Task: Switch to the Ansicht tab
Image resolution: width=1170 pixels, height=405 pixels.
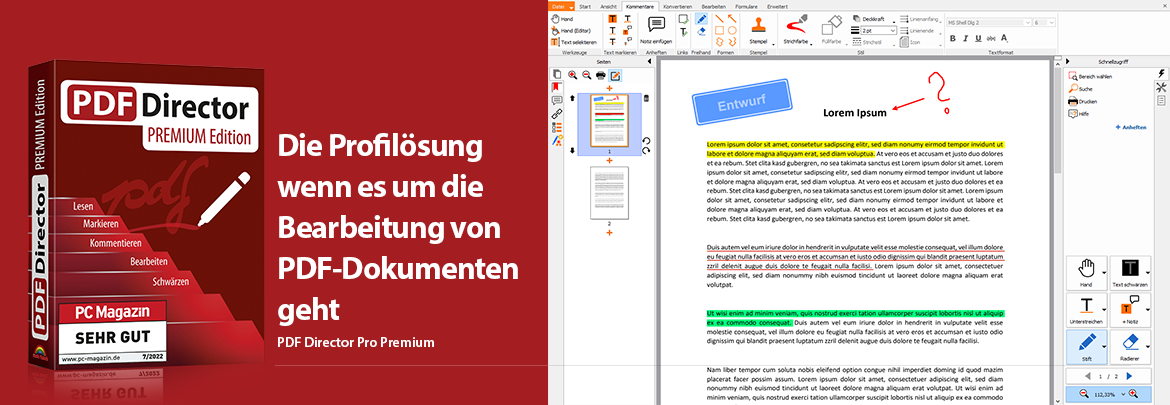Action: (x=608, y=6)
